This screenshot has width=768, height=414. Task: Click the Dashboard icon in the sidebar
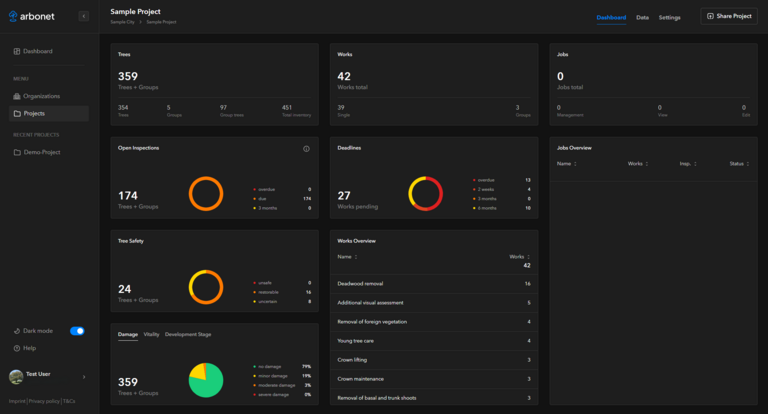coord(17,51)
